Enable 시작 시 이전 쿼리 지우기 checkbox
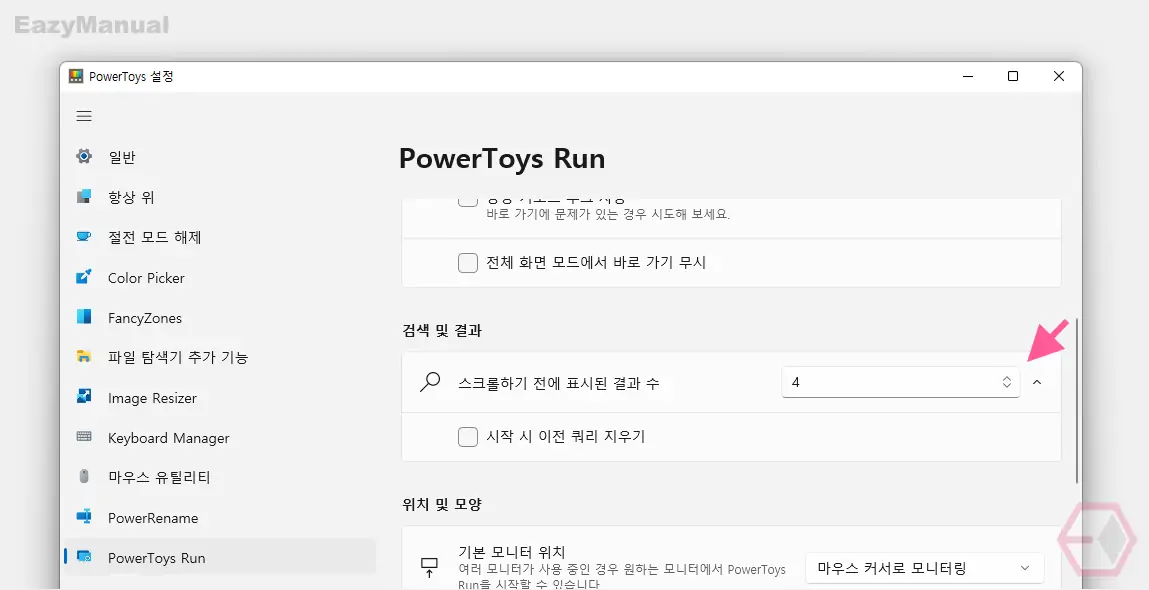Screen dimensions: 1149x590 pyautogui.click(x=468, y=437)
